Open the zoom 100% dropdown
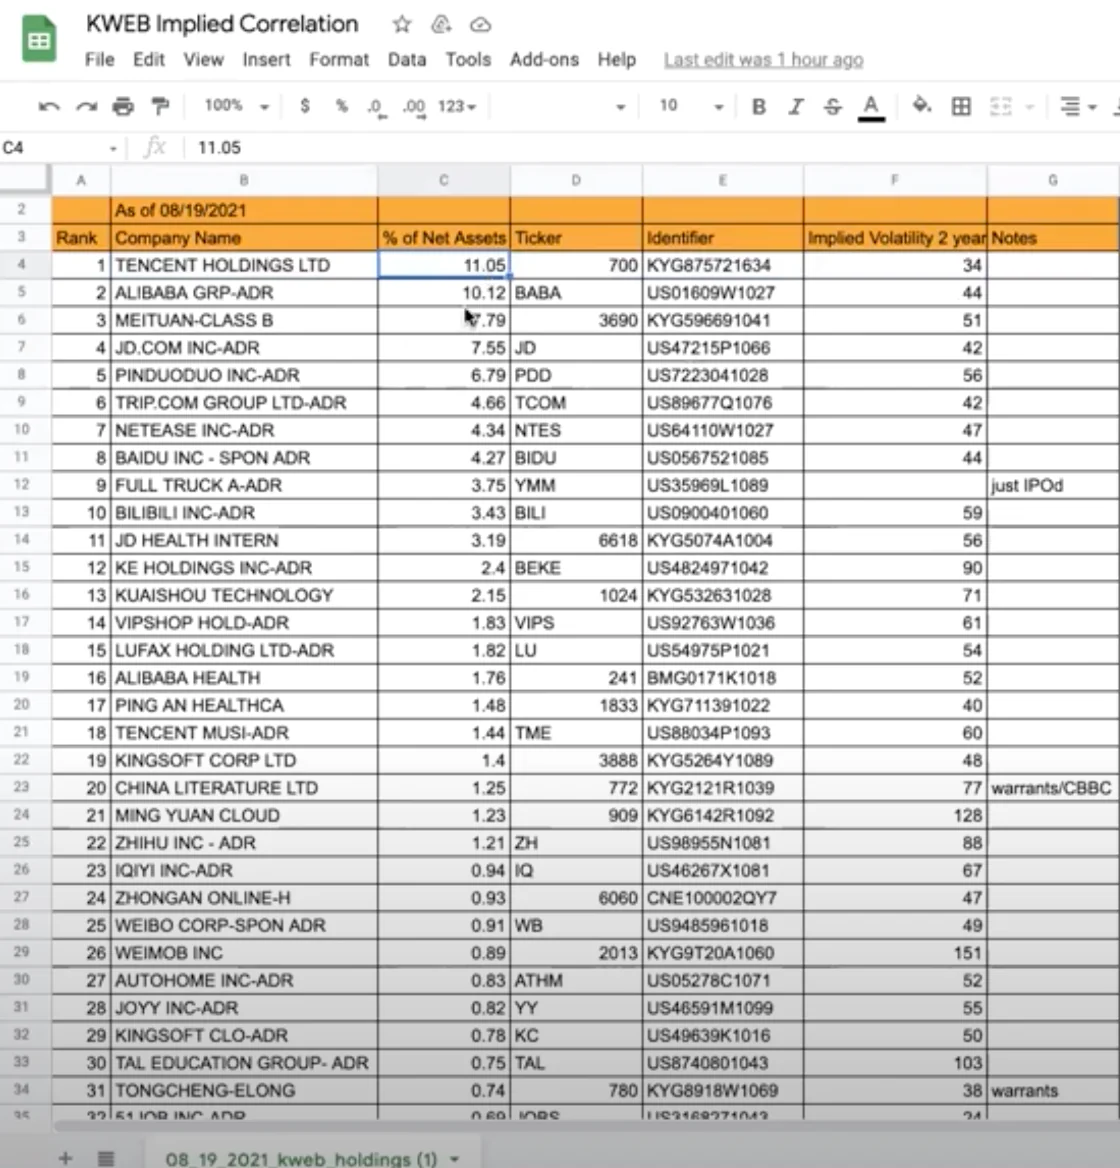This screenshot has height=1168, width=1120. point(236,106)
